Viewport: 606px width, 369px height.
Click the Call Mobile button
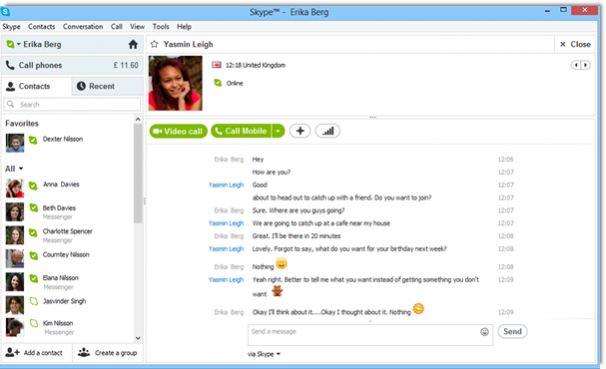pos(242,131)
